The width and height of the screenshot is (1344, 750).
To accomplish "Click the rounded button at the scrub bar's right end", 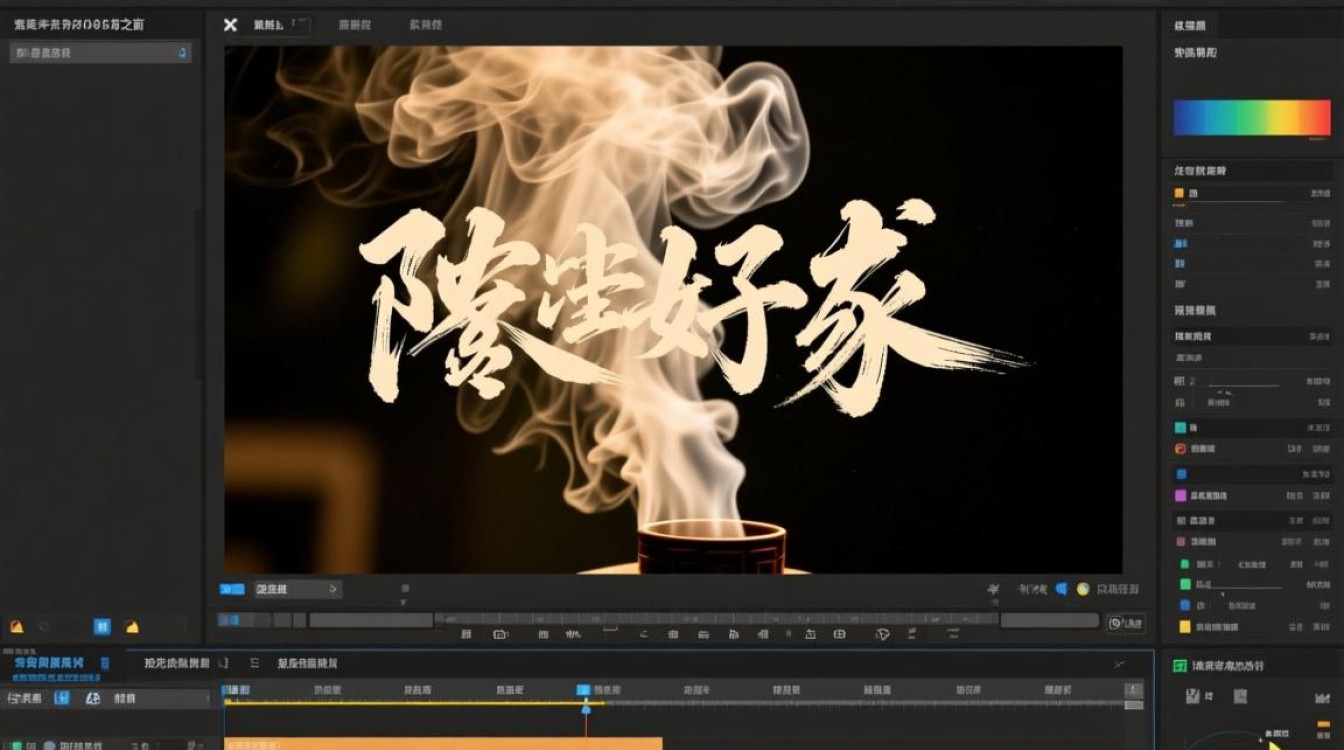I will pos(1125,622).
